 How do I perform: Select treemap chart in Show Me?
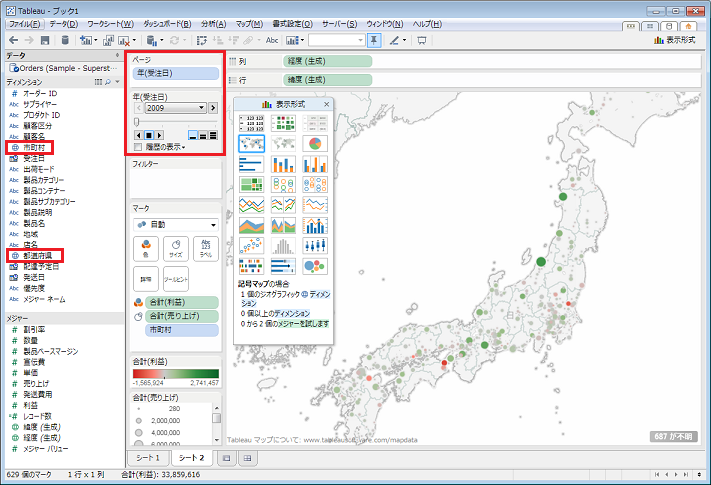251,184
